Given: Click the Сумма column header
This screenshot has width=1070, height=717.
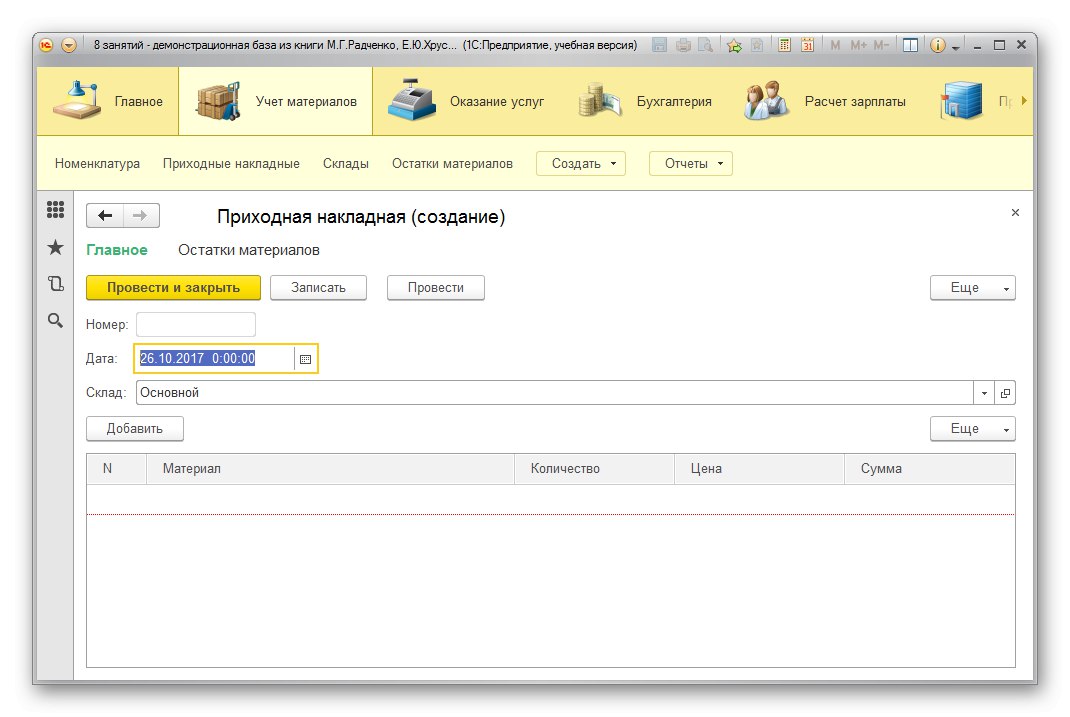Looking at the screenshot, I should coord(929,469).
